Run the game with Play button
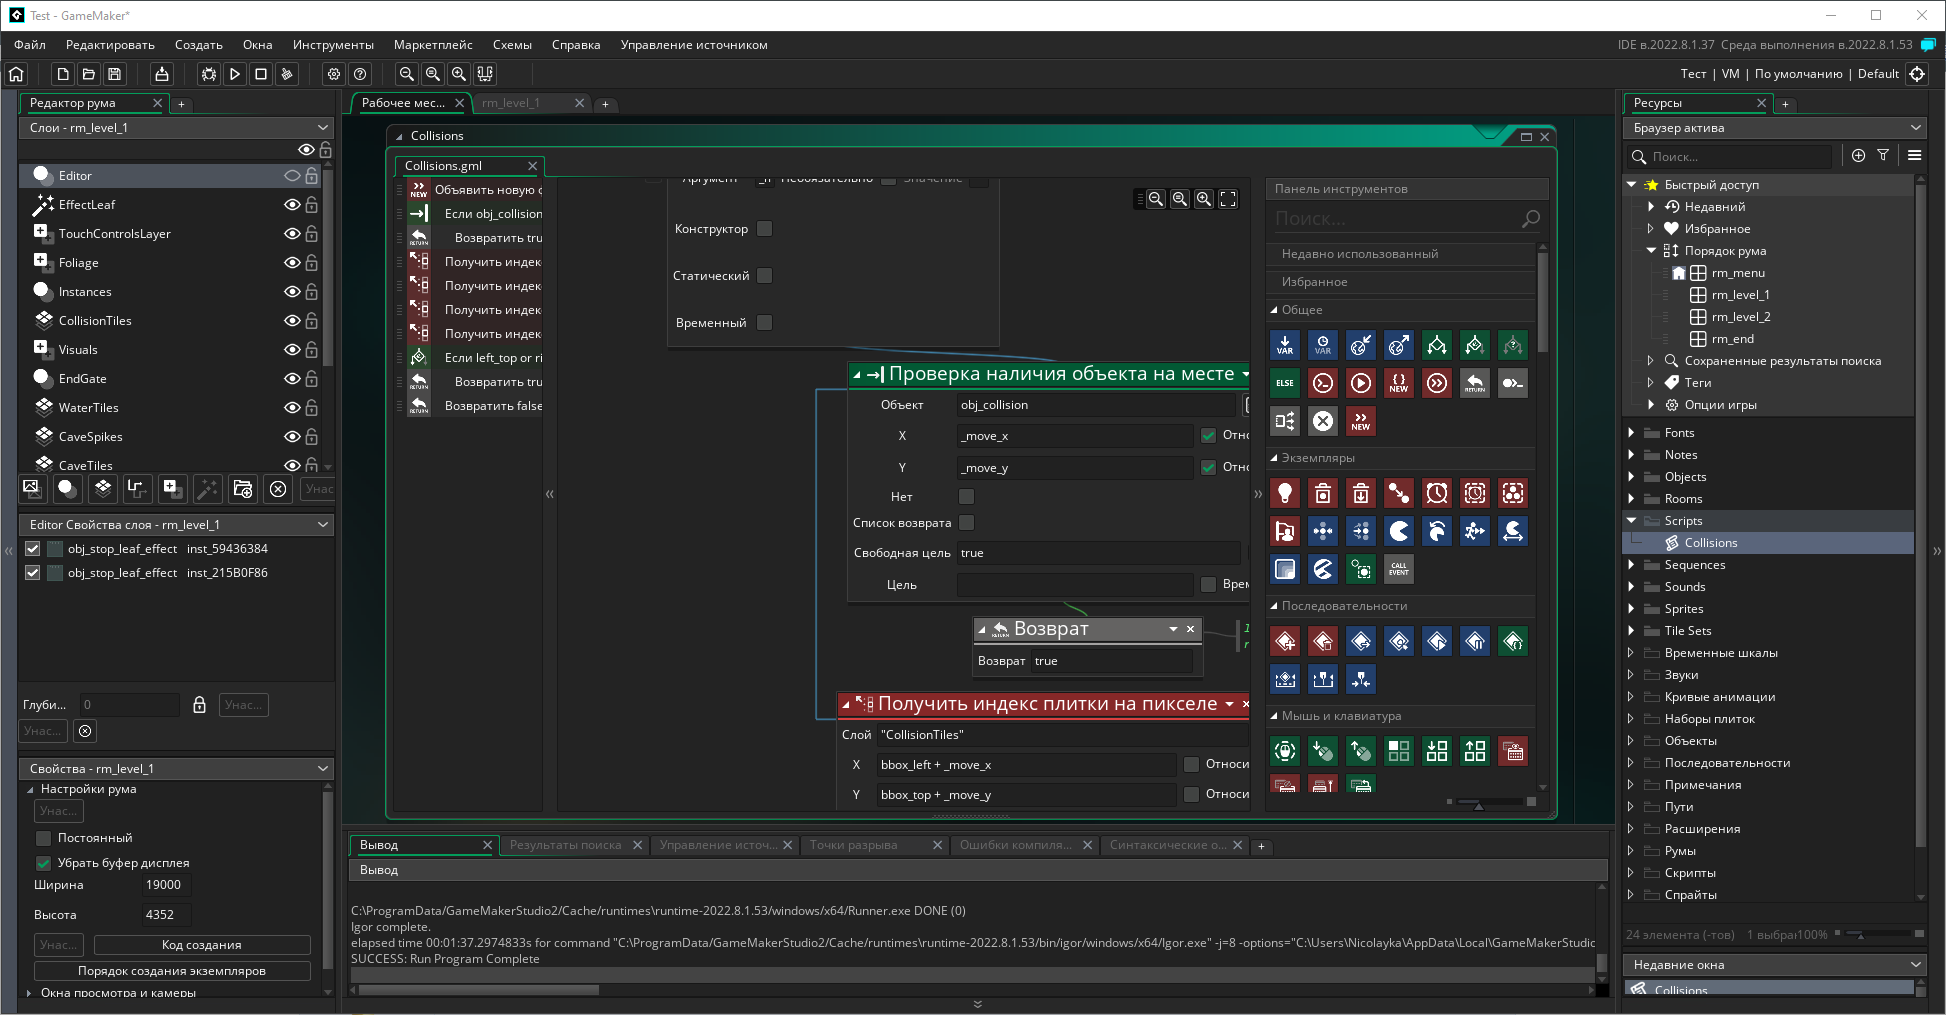This screenshot has width=1946, height=1015. click(235, 74)
